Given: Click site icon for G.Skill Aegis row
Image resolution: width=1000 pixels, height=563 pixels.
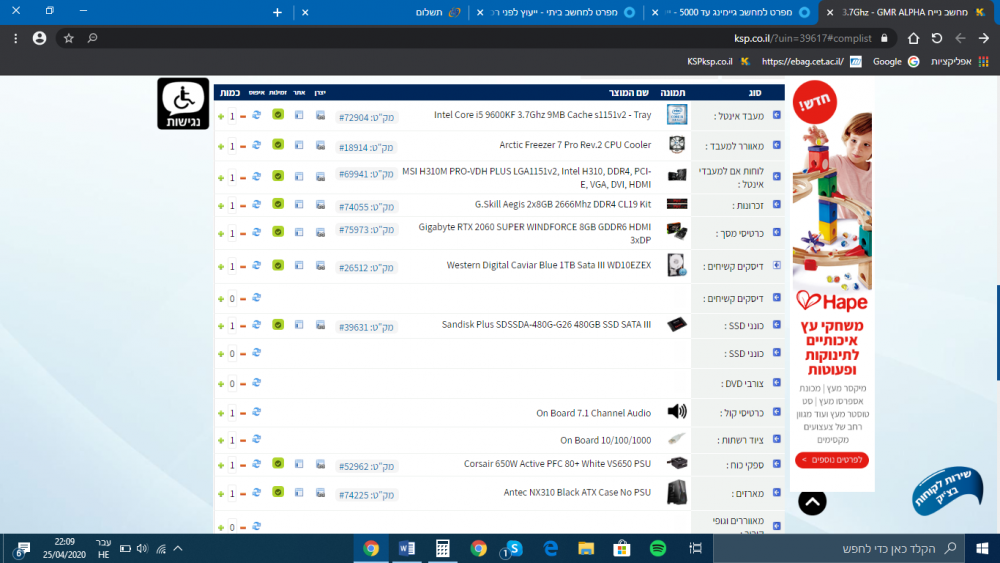Looking at the screenshot, I should pyautogui.click(x=299, y=205).
